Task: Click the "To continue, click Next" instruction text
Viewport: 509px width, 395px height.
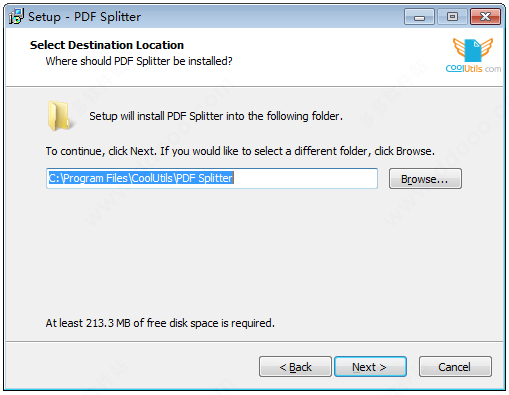Action: click(240, 151)
